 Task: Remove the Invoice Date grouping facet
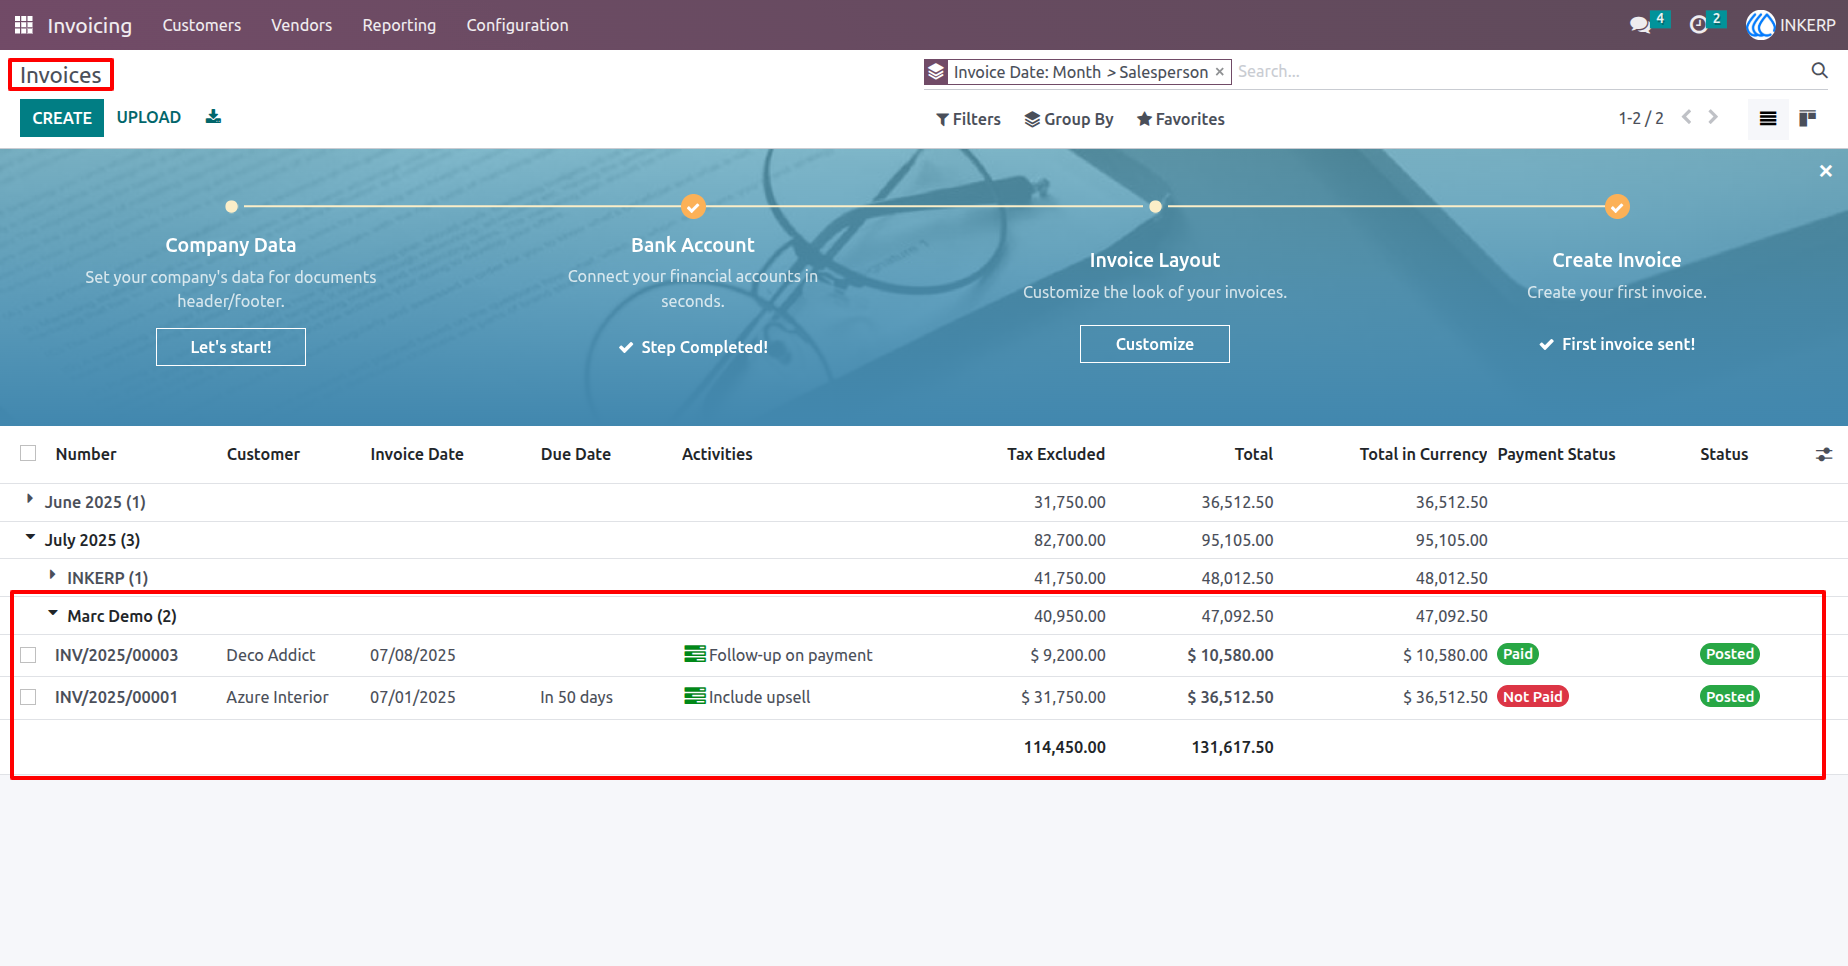click(x=1219, y=72)
